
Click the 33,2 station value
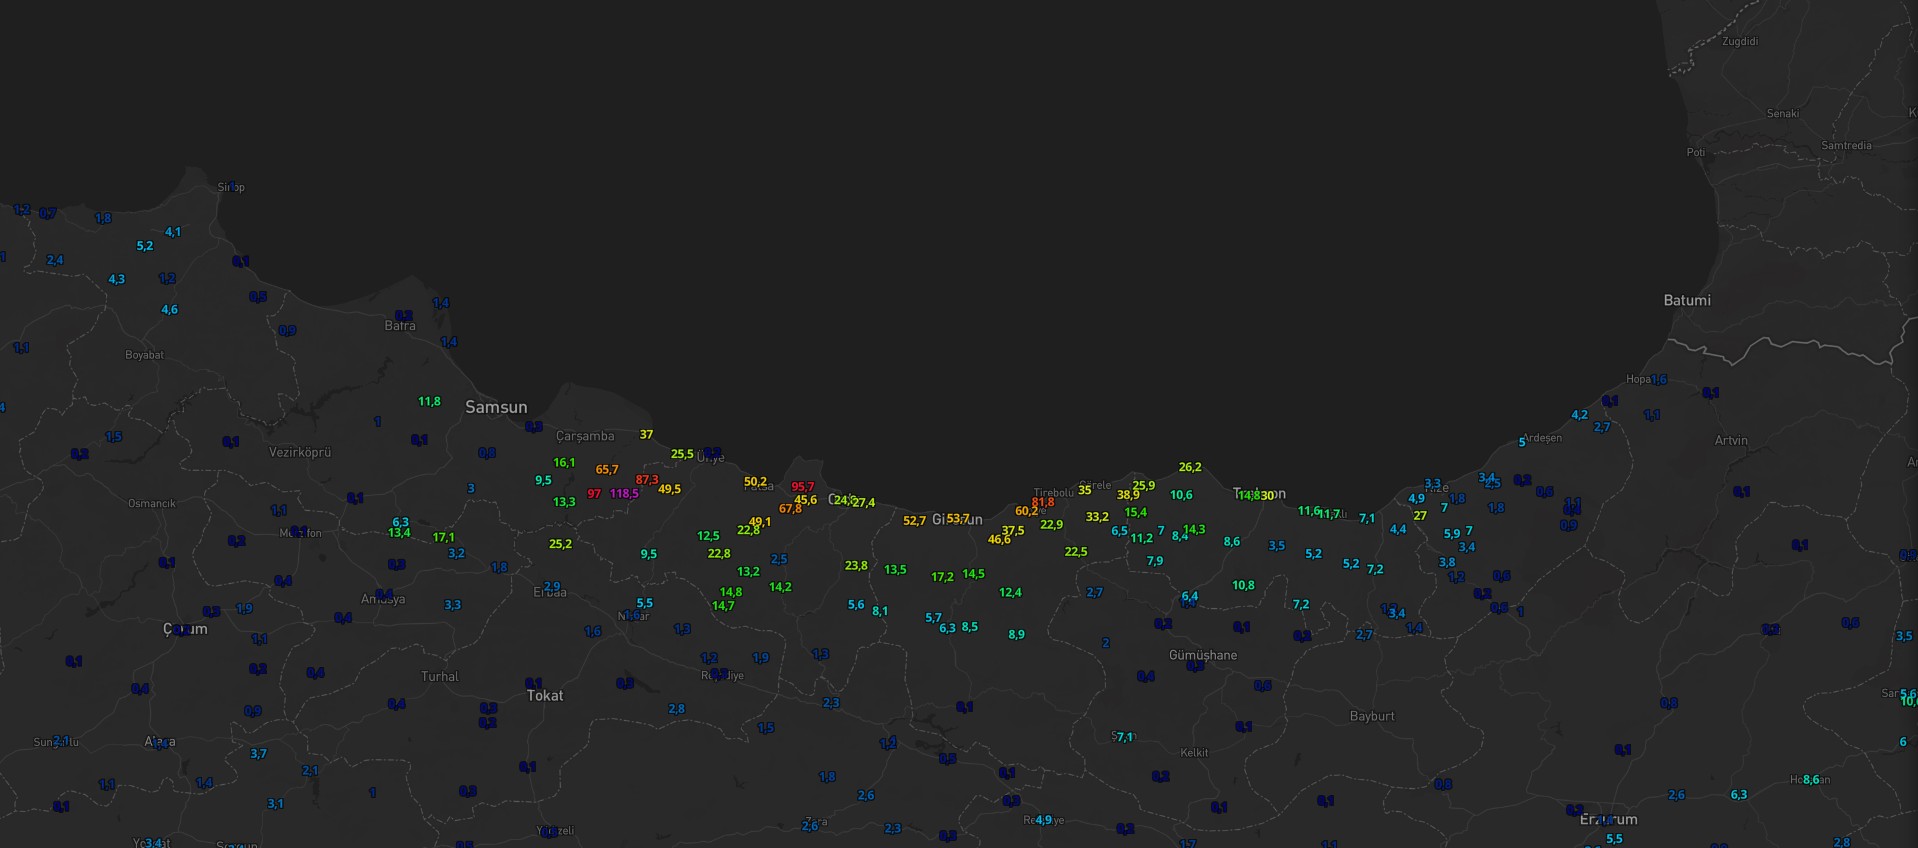point(1097,517)
